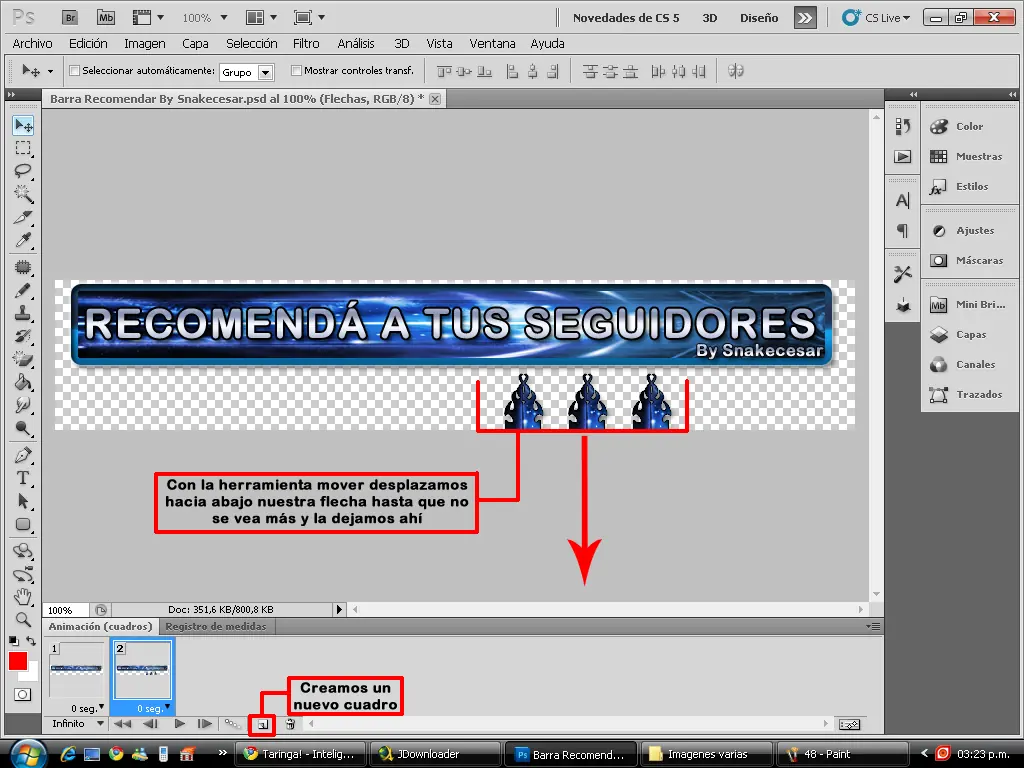The width and height of the screenshot is (1024, 768).
Task: Select the Hand tool
Action: (x=23, y=596)
